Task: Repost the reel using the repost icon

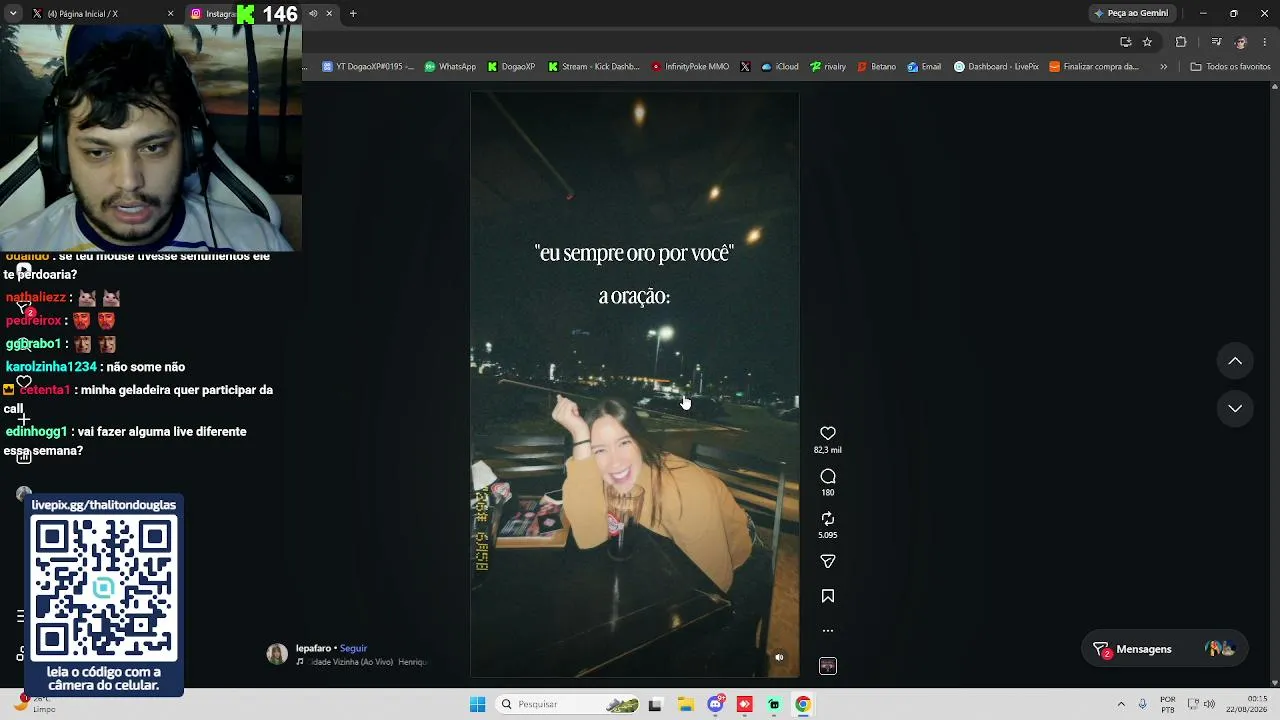Action: pos(828,519)
